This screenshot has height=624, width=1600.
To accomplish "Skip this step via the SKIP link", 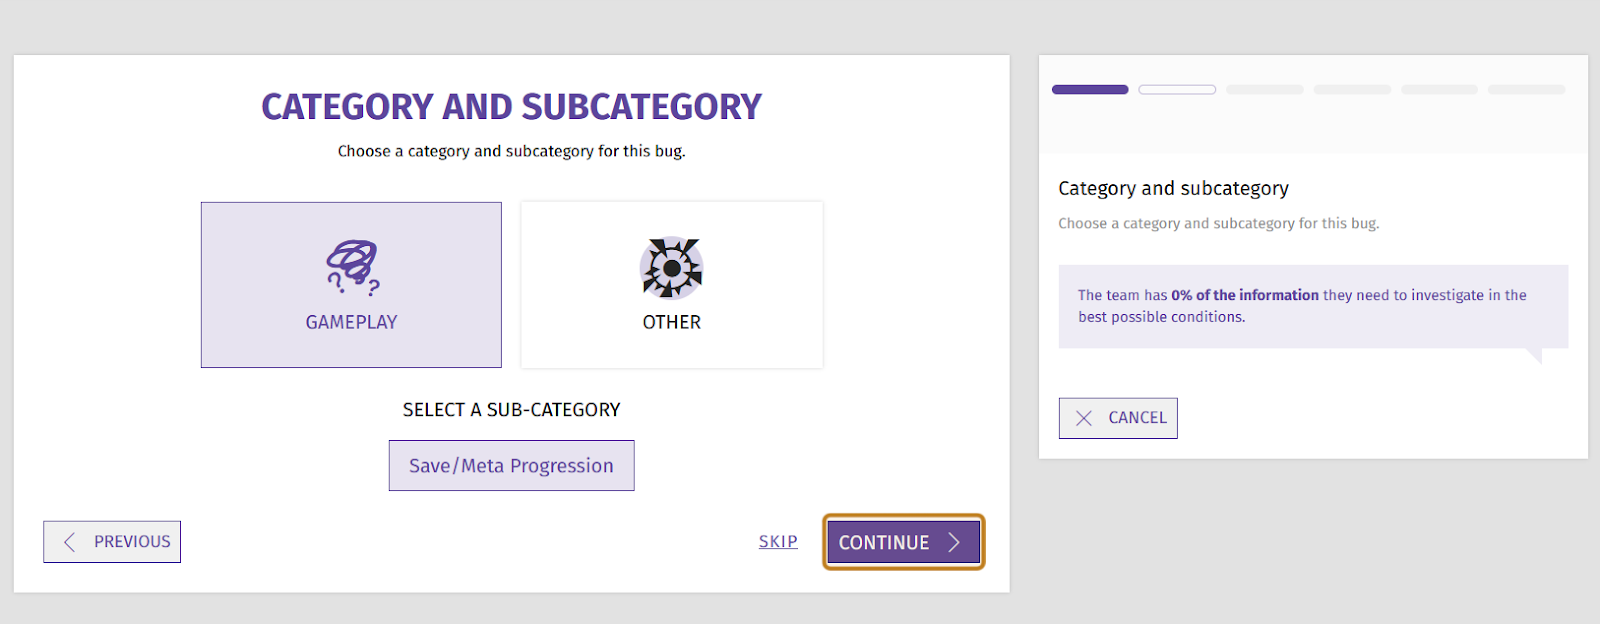I will coord(778,541).
